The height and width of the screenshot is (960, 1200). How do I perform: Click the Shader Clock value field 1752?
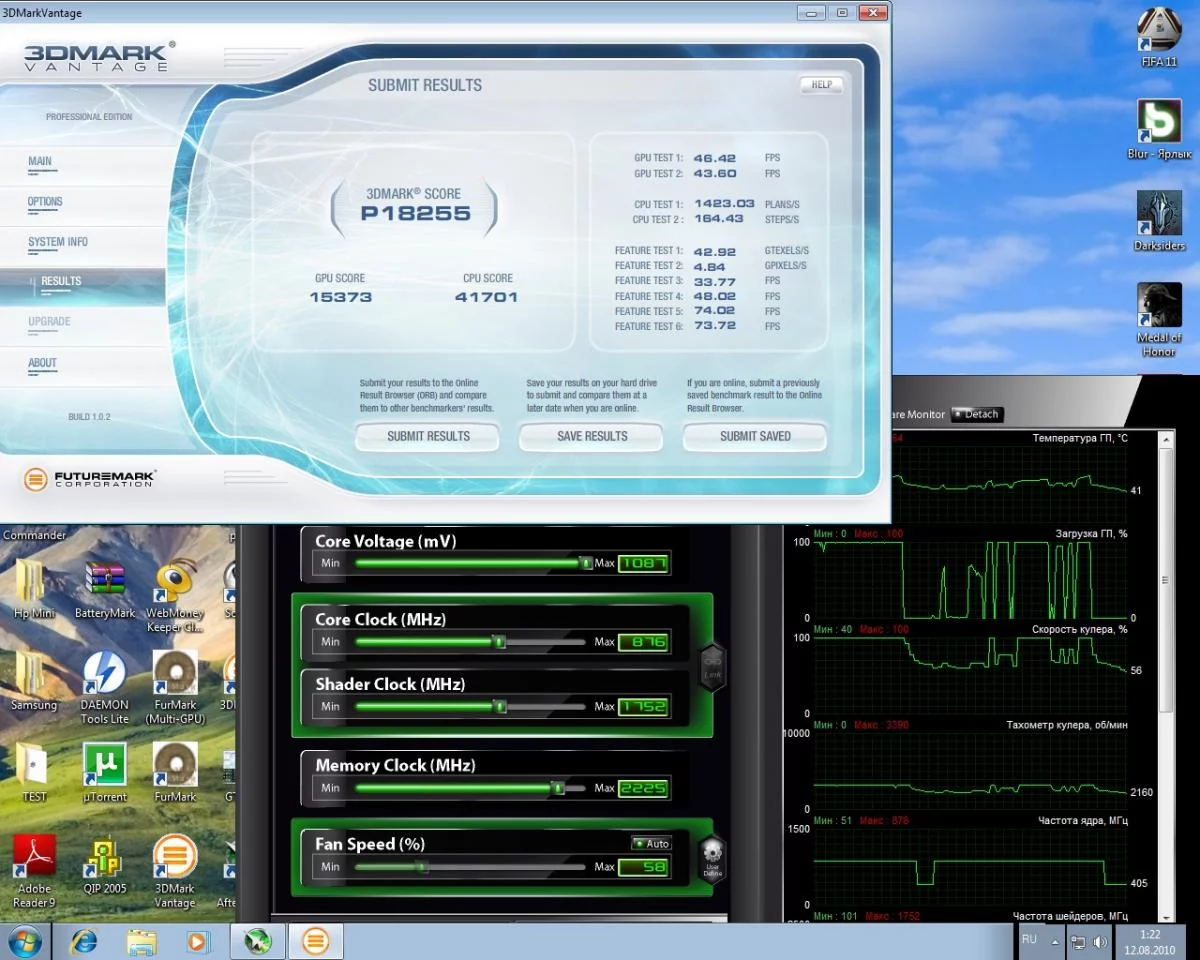pyautogui.click(x=643, y=706)
